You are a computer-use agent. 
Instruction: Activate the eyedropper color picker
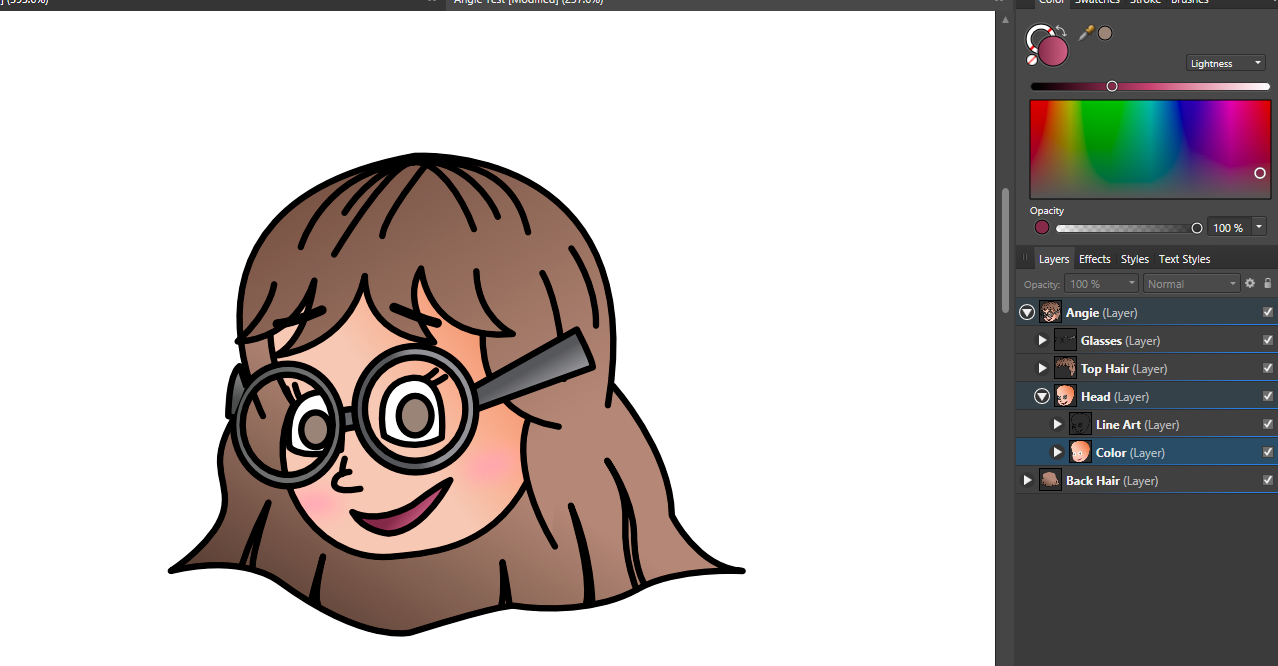(x=1086, y=33)
